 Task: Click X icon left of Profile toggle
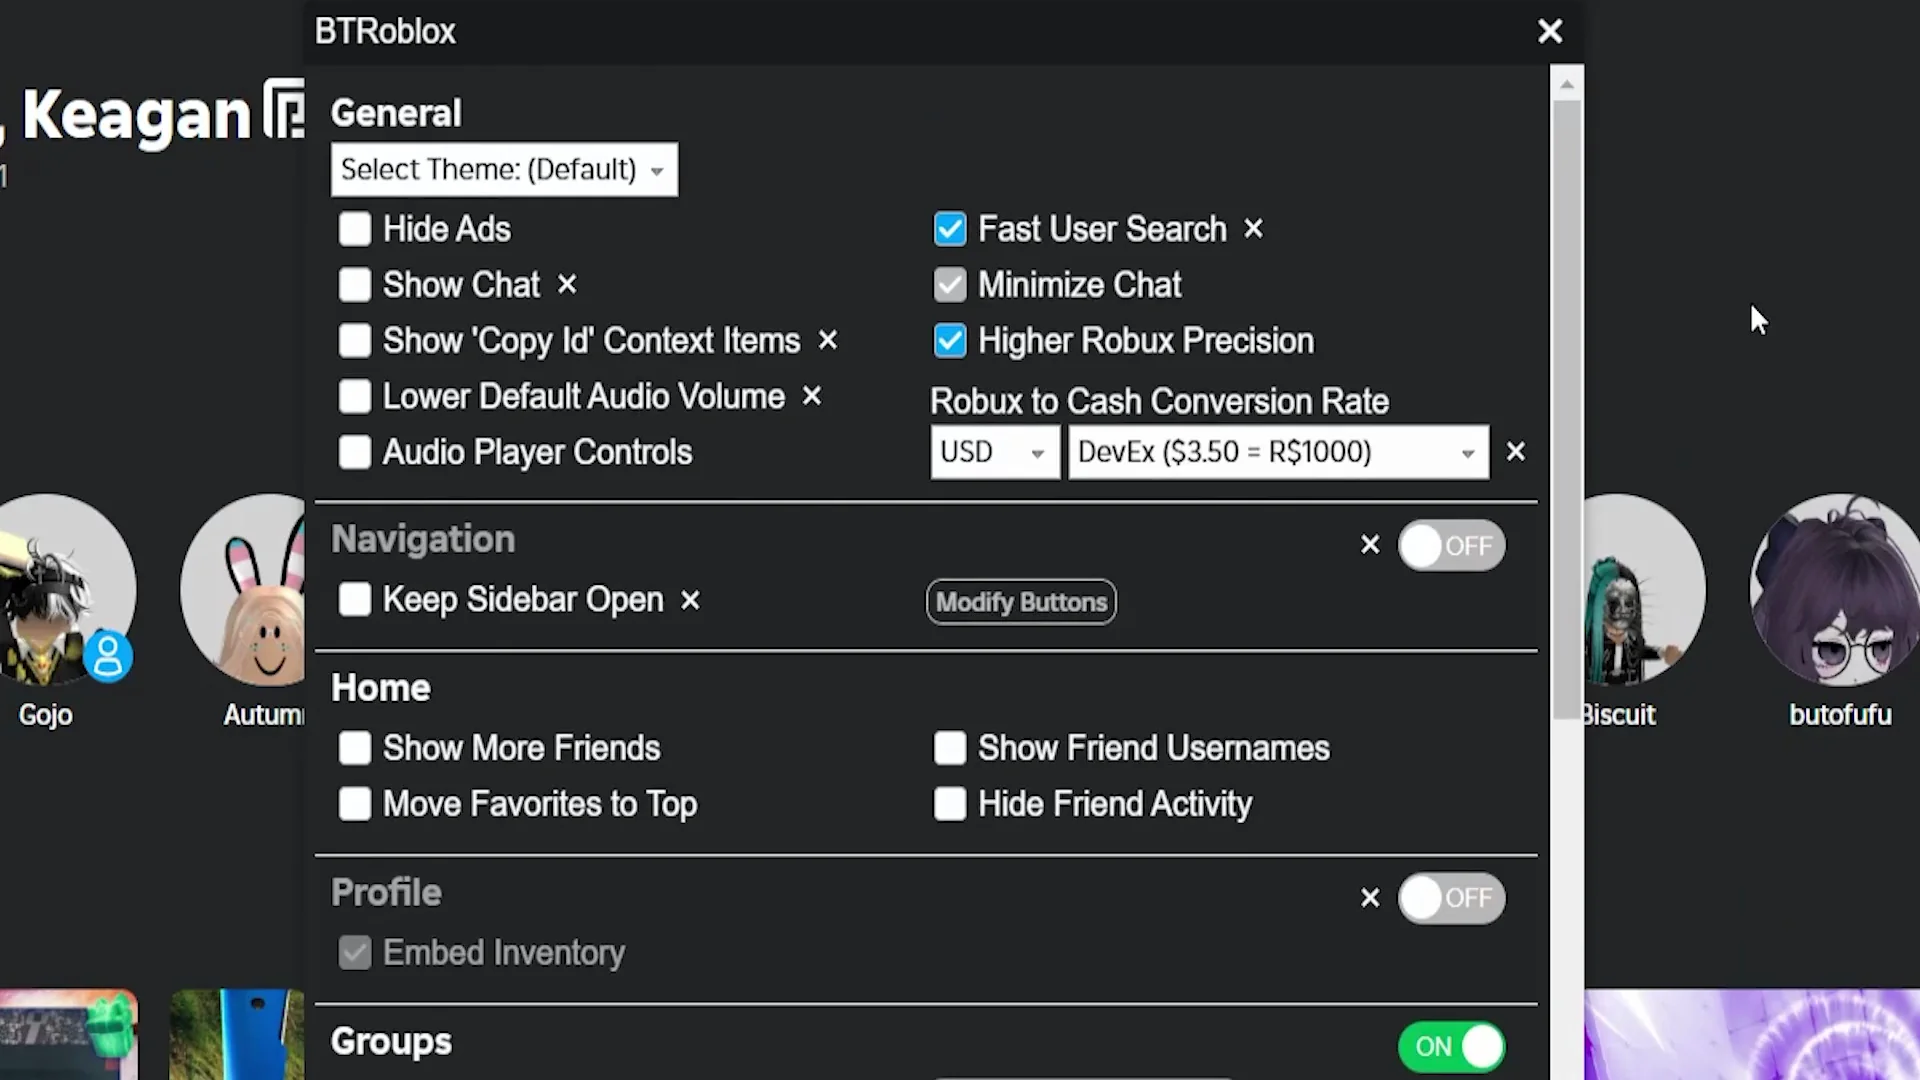[x=1370, y=898]
